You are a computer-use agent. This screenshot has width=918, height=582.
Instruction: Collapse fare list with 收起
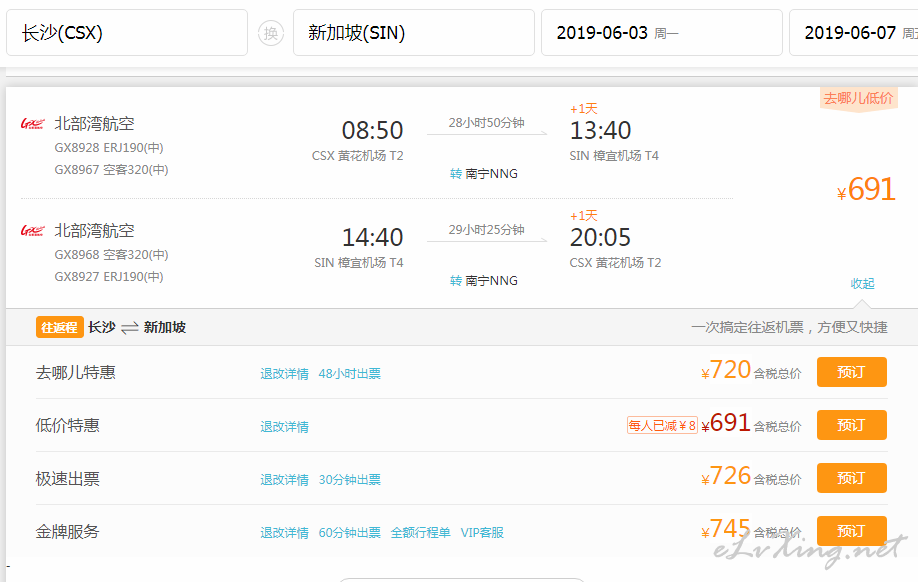tap(862, 284)
